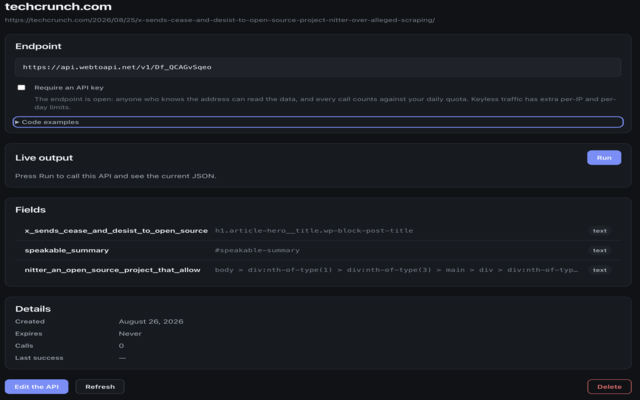Screen dimensions: 640x400
Task: Enable the Require an API key checkbox
Action: point(21,87)
